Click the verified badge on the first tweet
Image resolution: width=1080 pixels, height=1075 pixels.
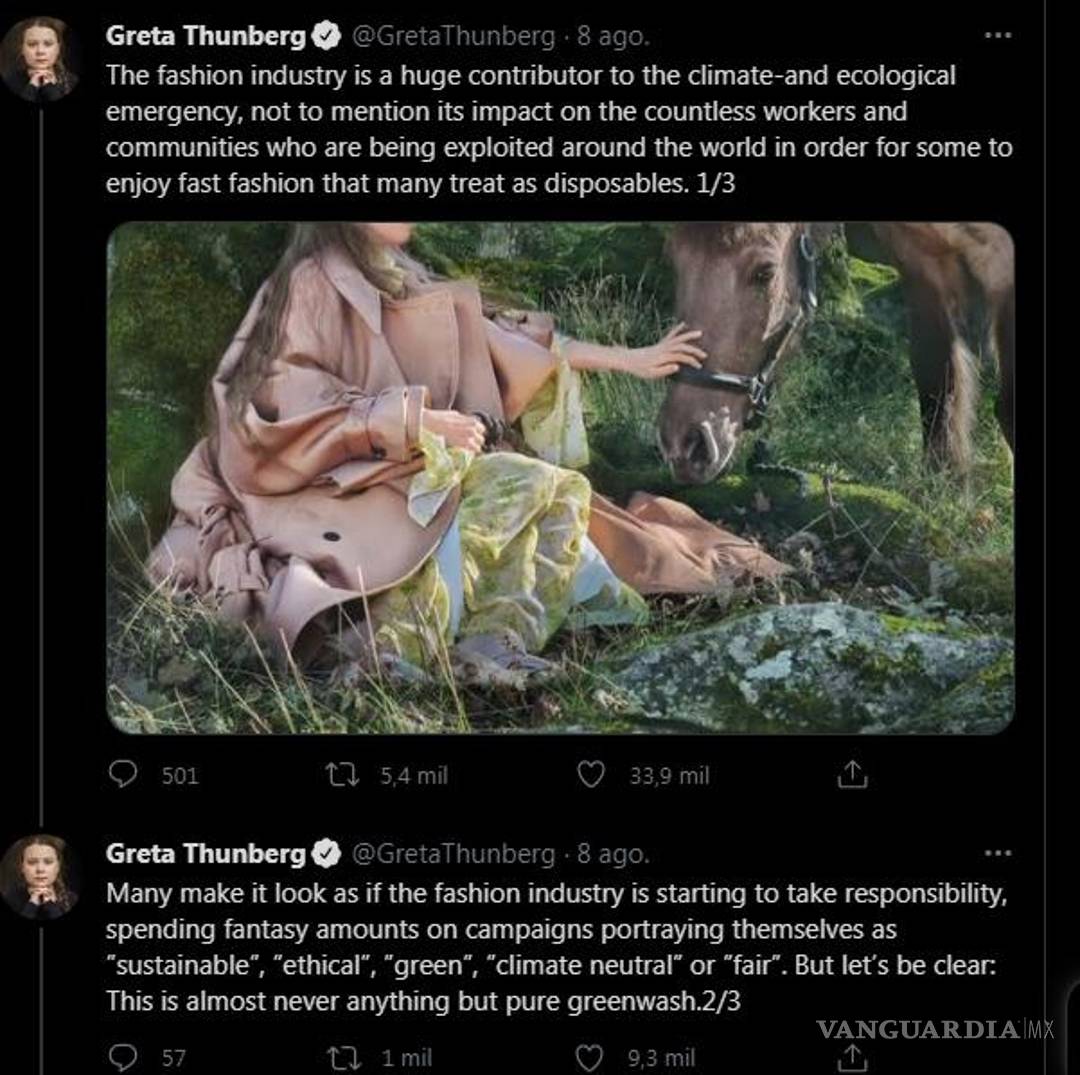point(326,37)
